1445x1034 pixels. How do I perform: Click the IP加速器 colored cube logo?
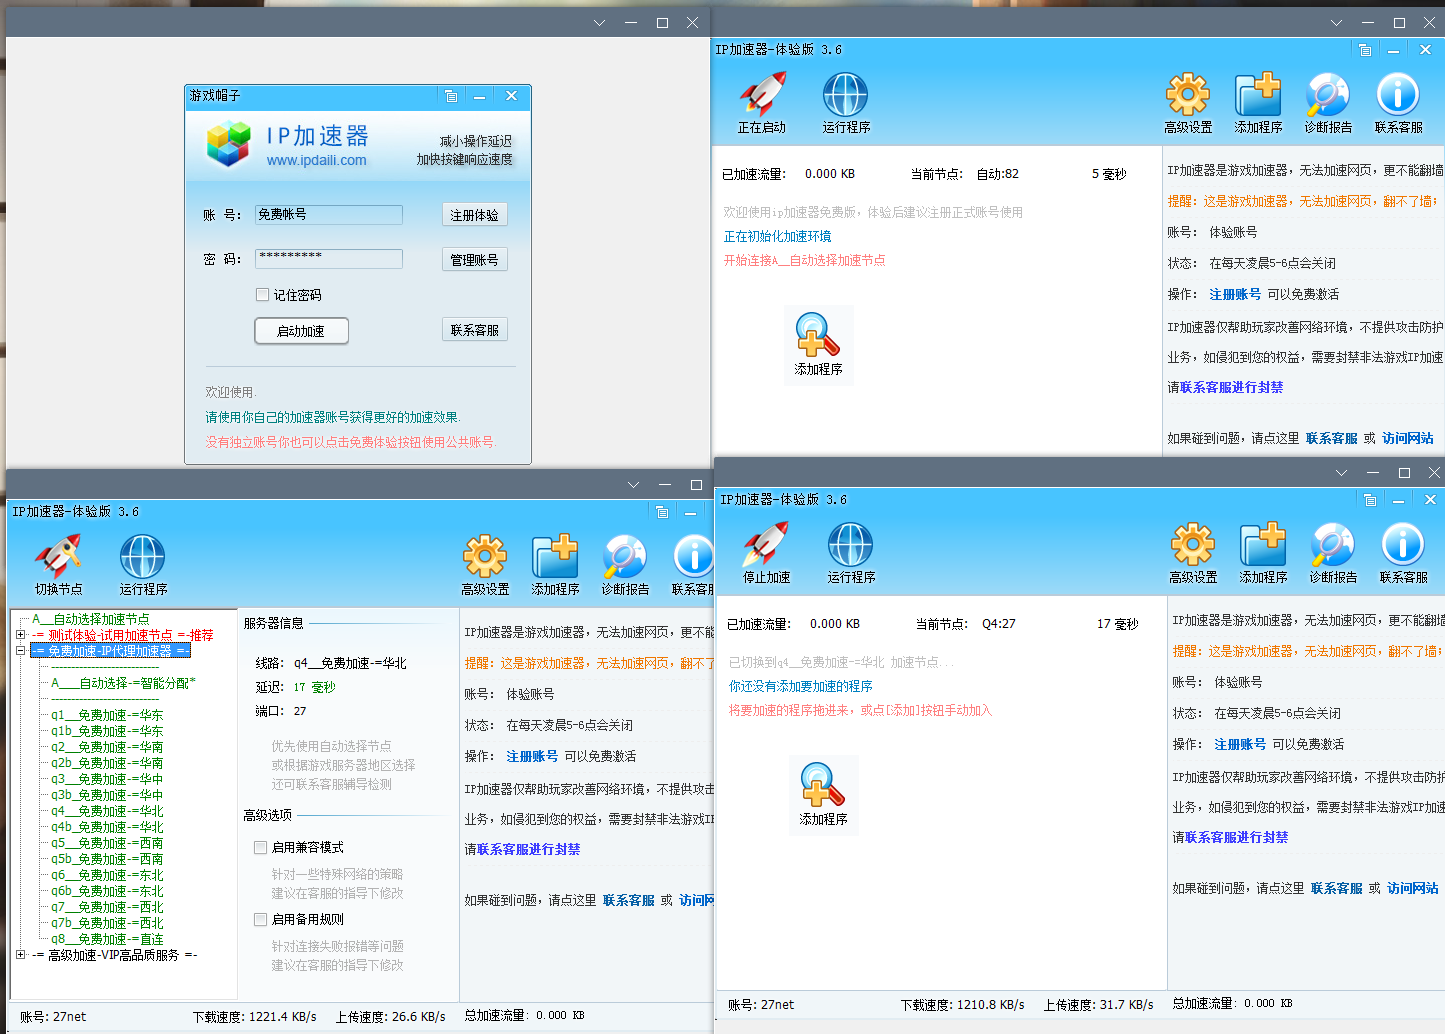228,144
